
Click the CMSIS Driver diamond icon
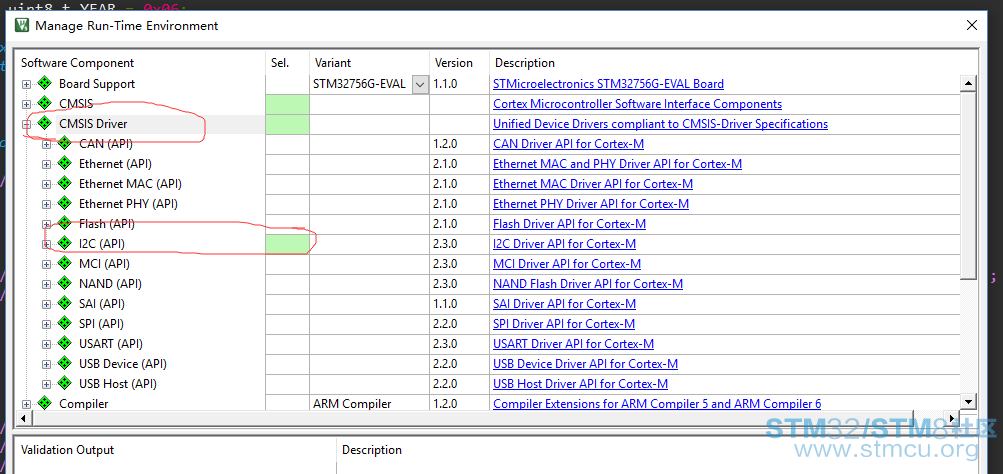point(44,123)
